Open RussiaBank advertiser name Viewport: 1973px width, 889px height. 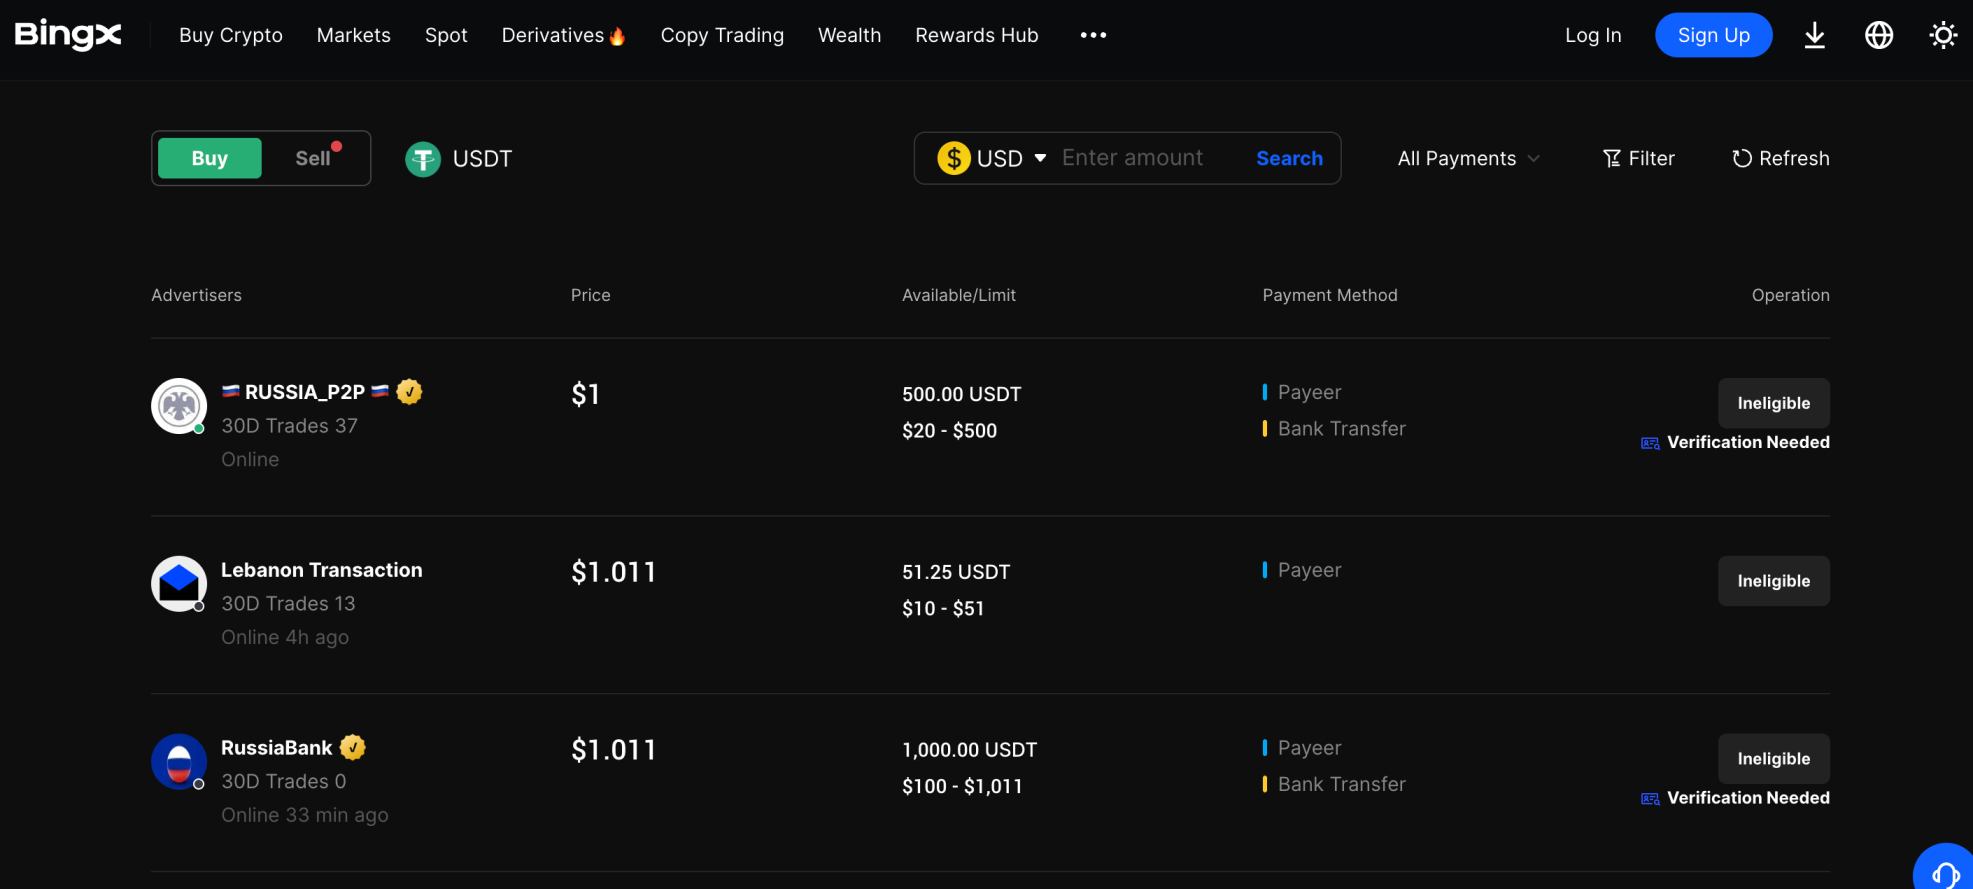pos(276,748)
